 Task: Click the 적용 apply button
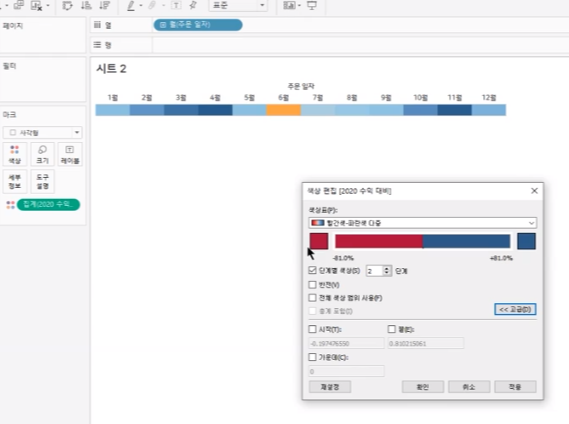pyautogui.click(x=515, y=387)
